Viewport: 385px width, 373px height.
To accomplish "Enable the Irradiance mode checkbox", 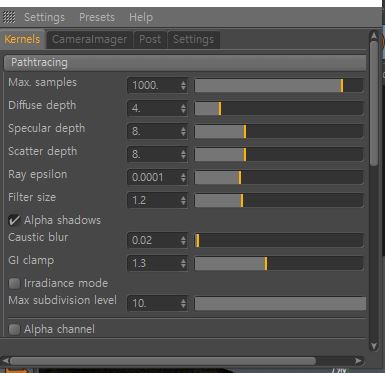I will (x=14, y=283).
